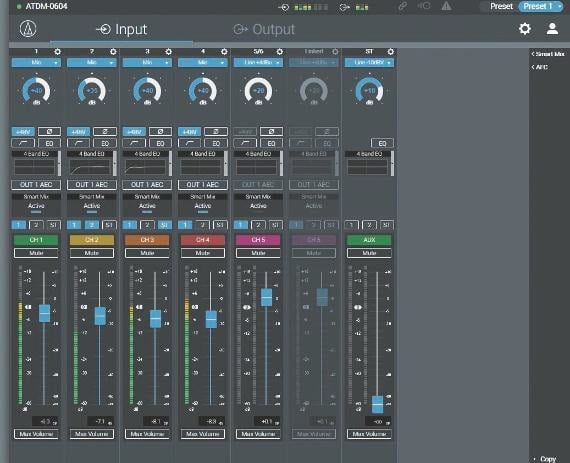The height and width of the screenshot is (463, 570).
Task: Click Max Volume on channel 4
Action: 203,434
